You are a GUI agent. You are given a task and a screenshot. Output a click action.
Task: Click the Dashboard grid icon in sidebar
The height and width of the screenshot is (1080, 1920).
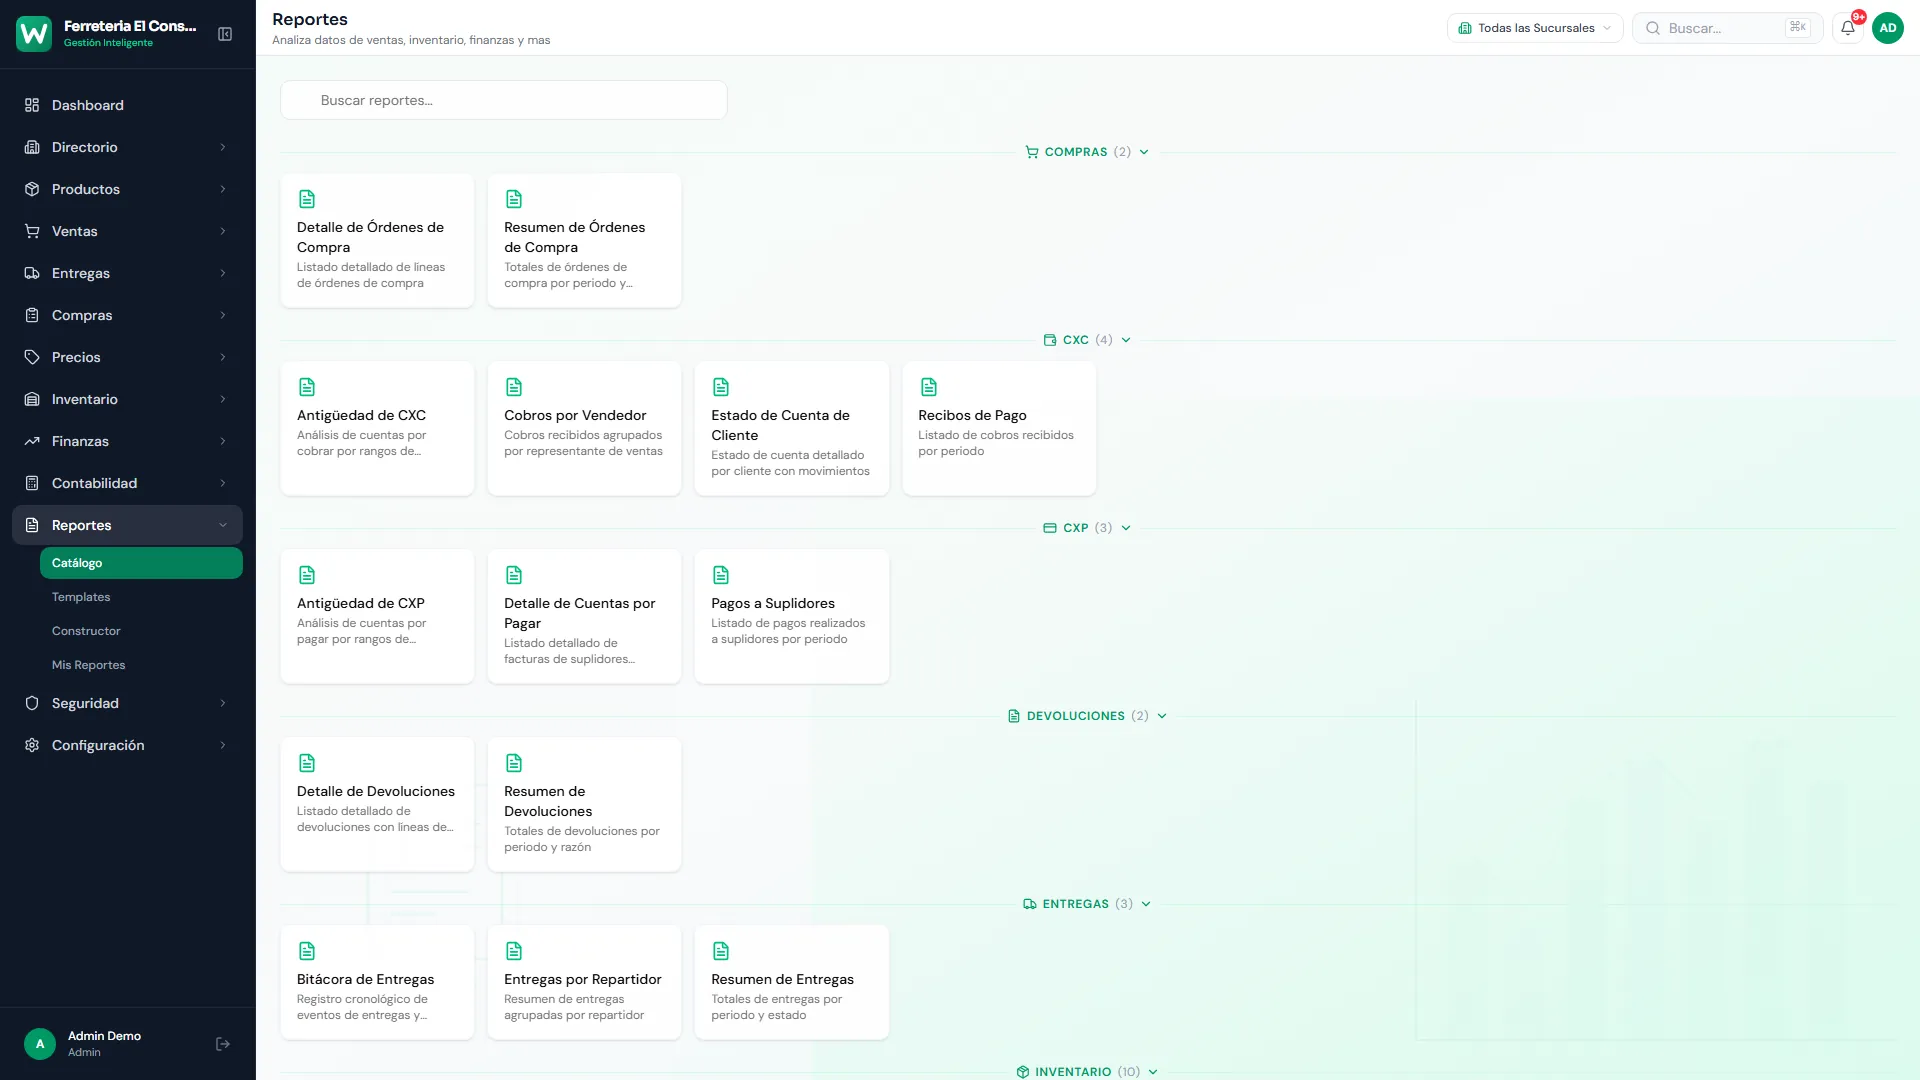pos(32,105)
